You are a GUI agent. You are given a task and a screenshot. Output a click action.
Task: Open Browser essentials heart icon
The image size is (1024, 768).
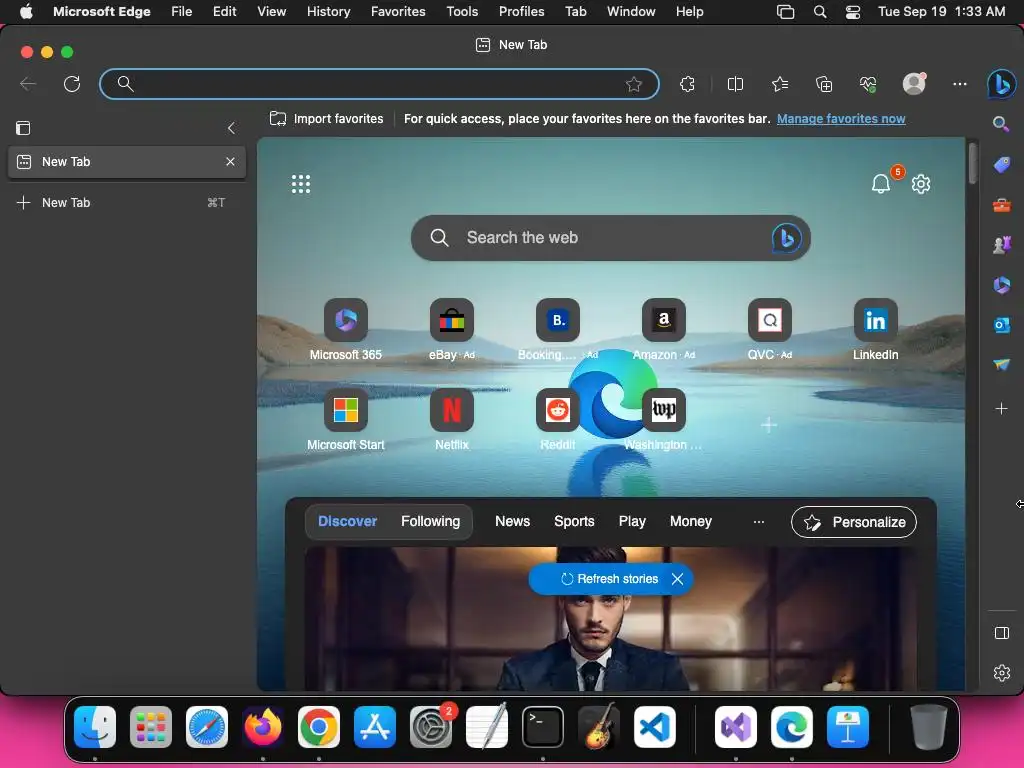[x=868, y=84]
